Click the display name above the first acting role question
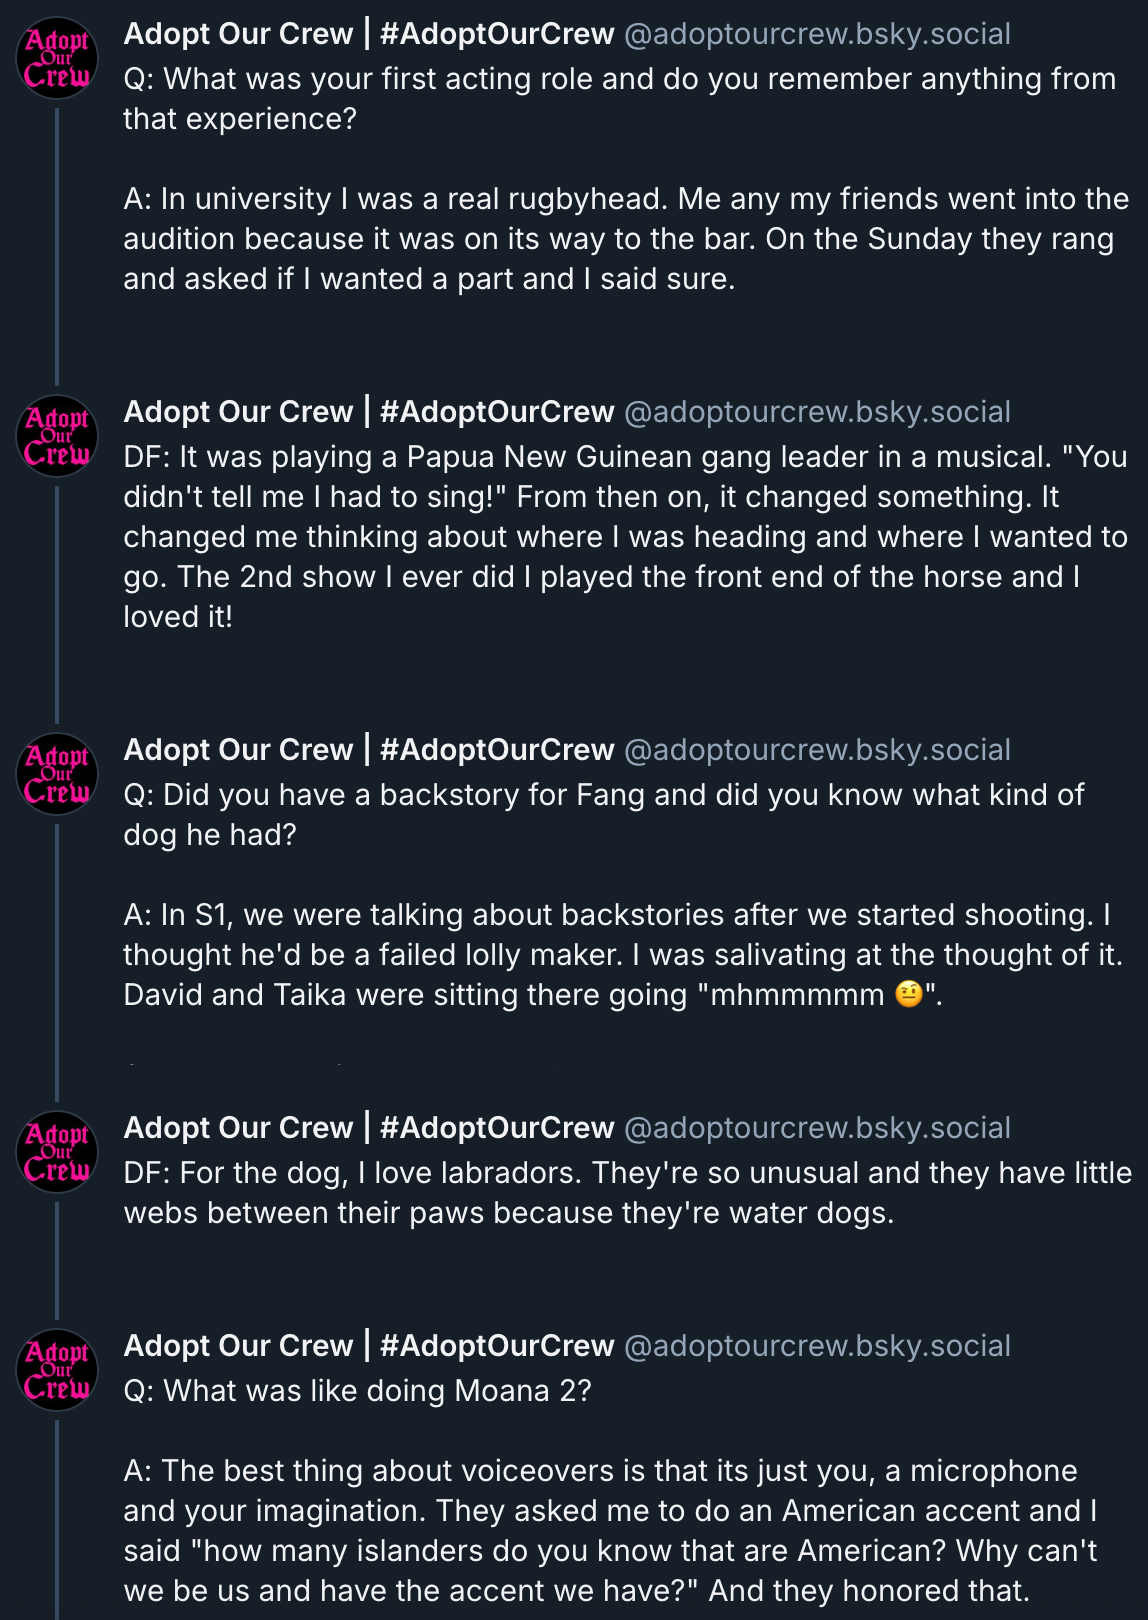Screen dimensions: 1148x1620 coord(368,34)
